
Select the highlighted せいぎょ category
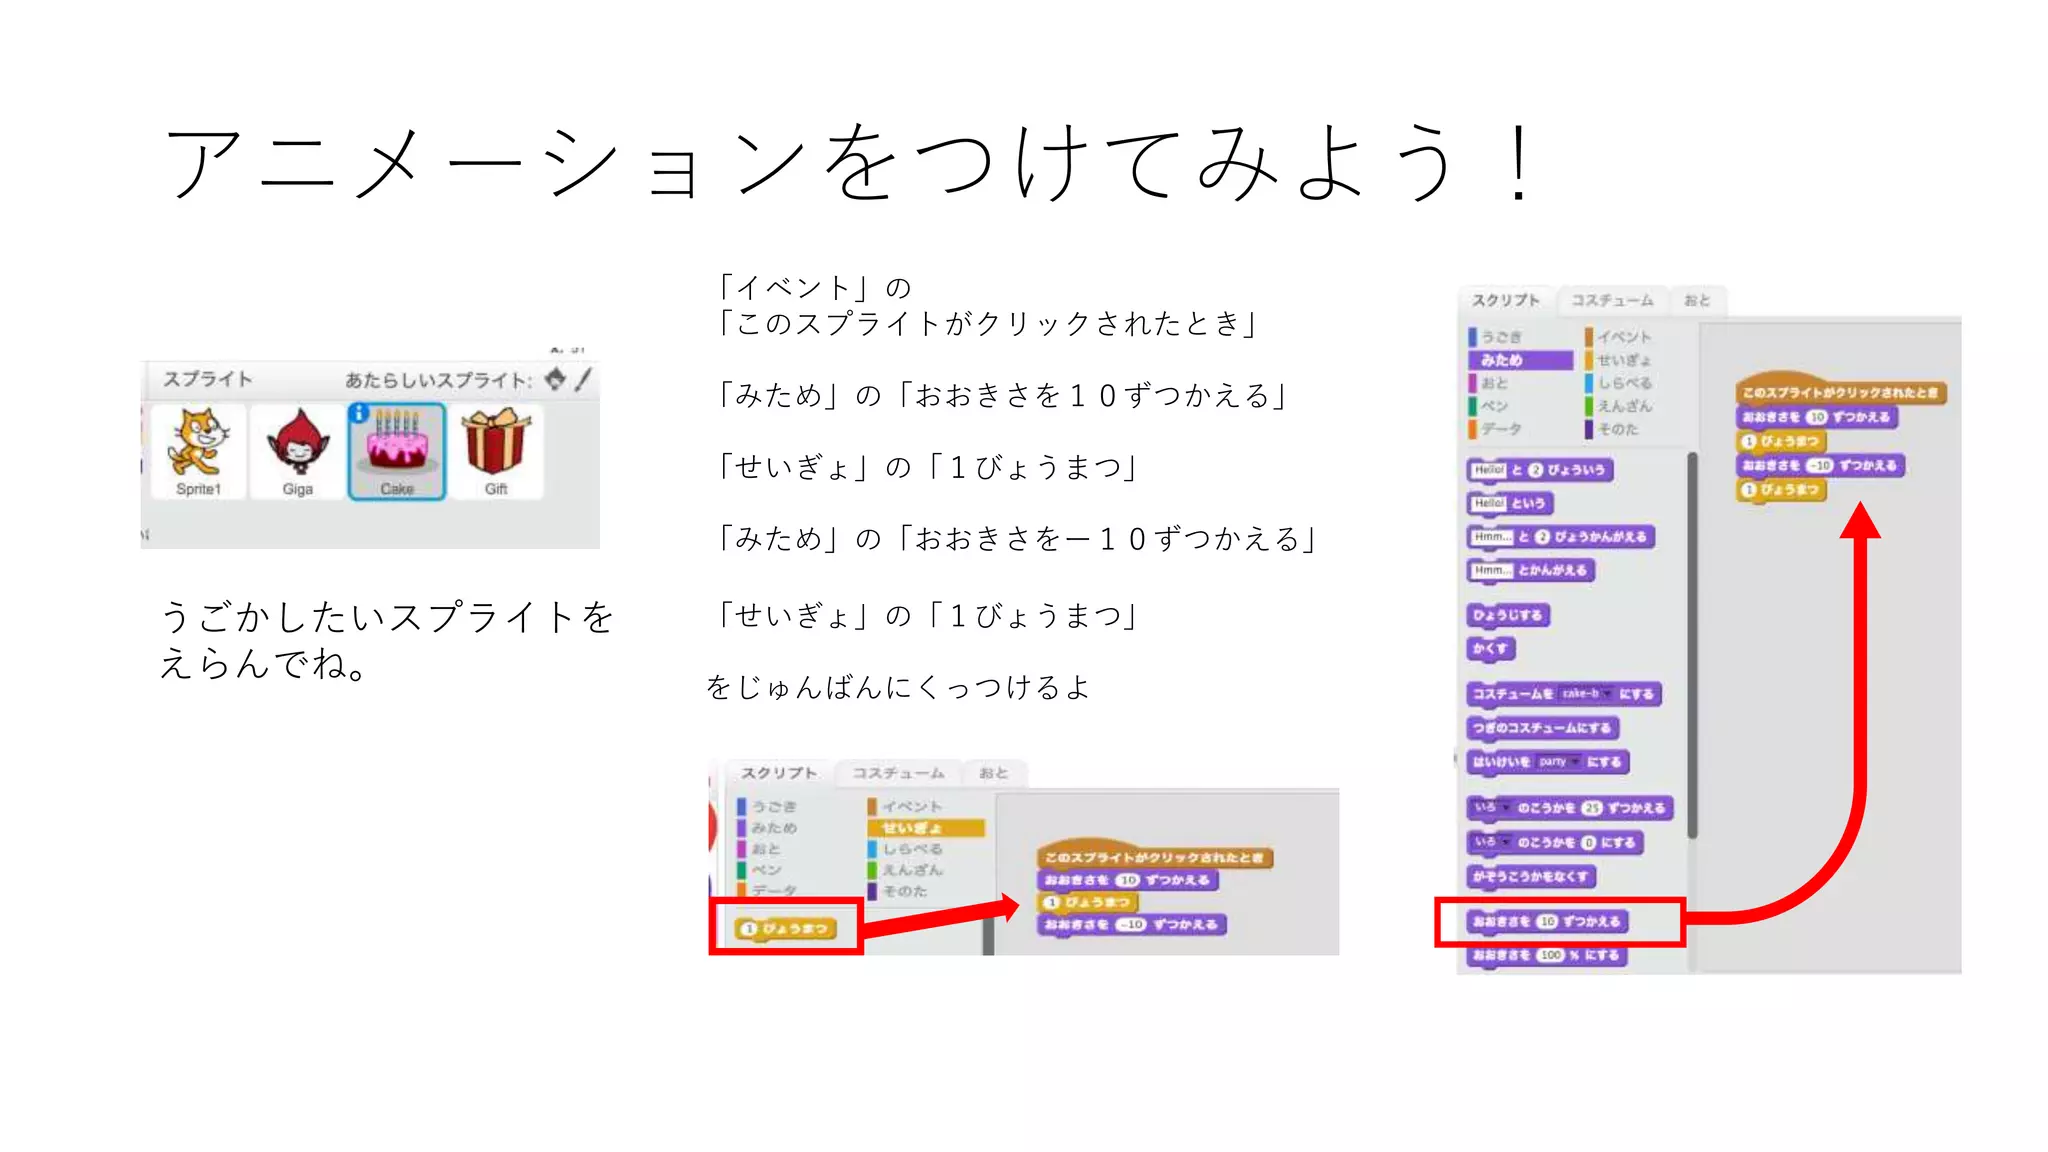click(925, 828)
